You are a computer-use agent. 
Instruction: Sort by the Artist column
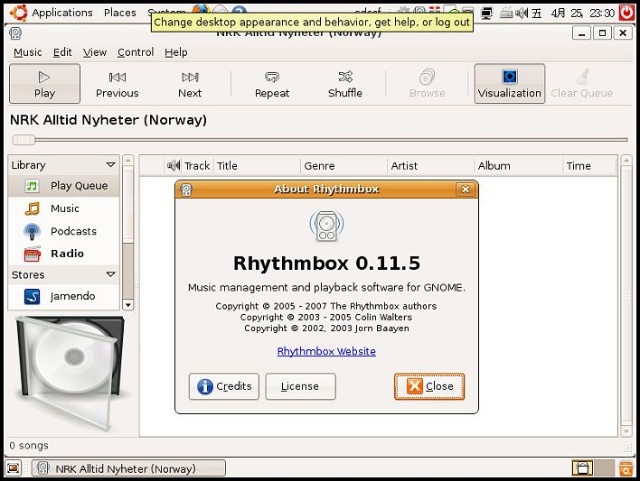click(x=431, y=166)
